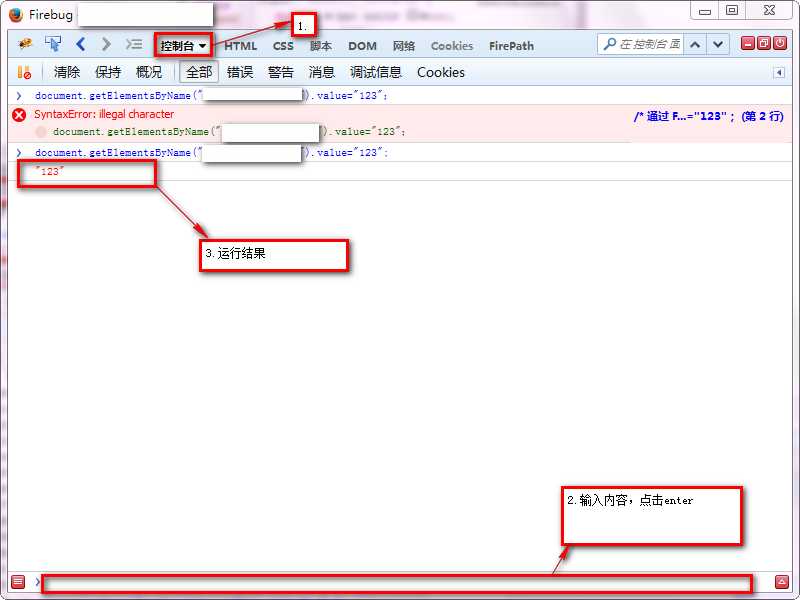Detach Firebug into a new window icon

[x=764, y=43]
